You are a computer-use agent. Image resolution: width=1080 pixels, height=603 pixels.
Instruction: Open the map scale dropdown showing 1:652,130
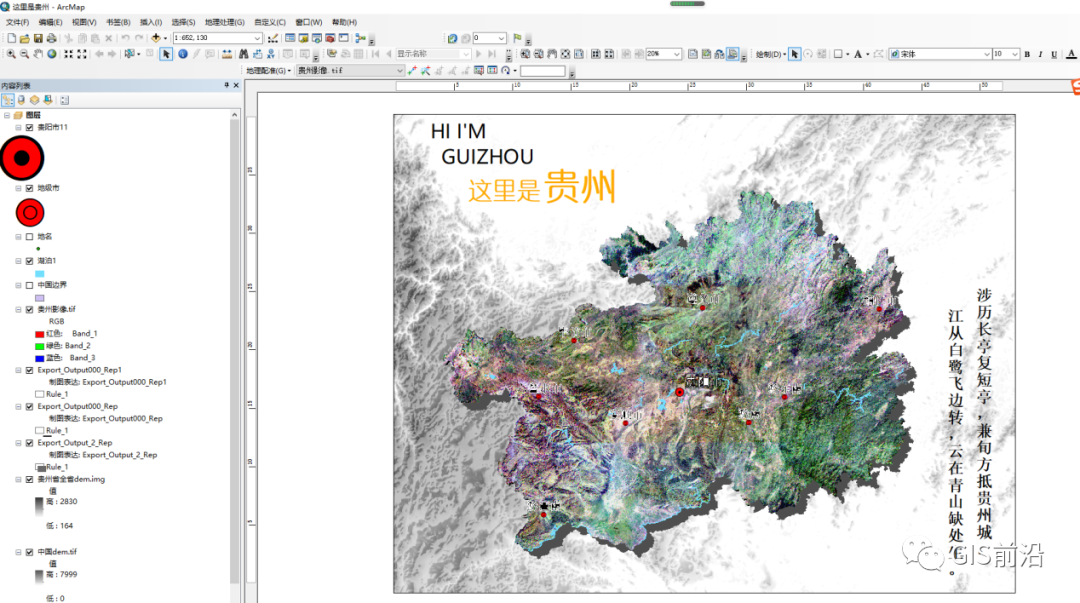tap(257, 38)
